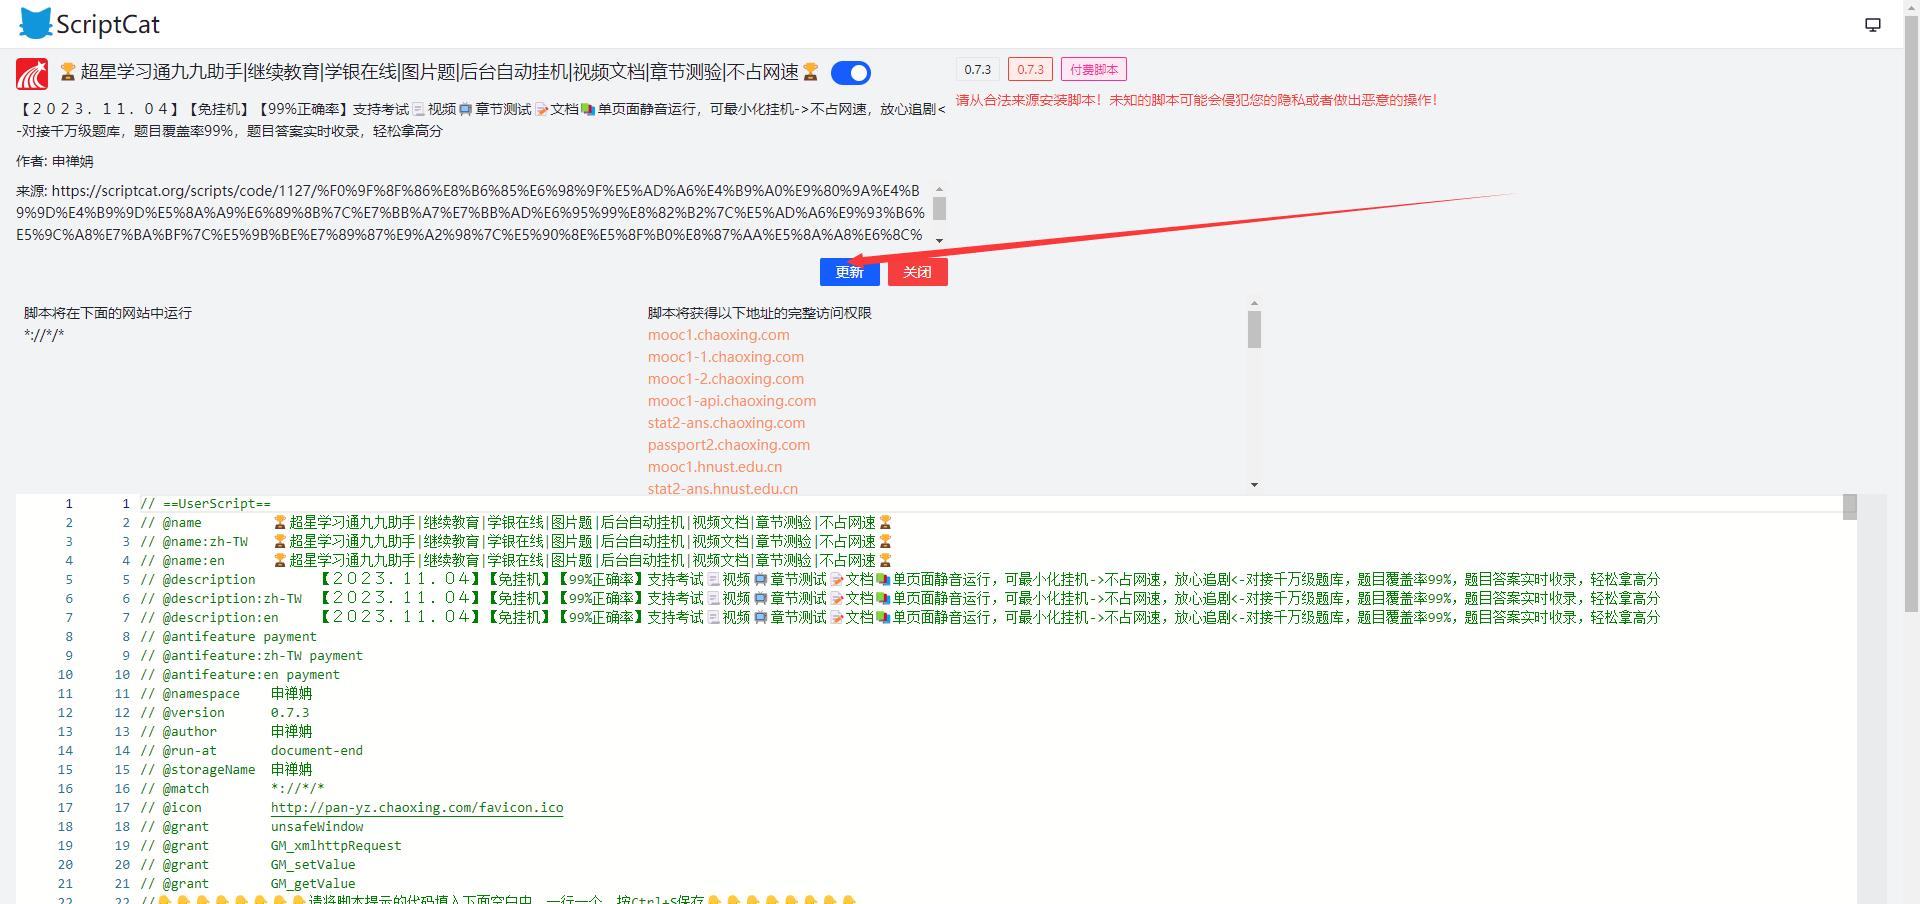Image resolution: width=1920 pixels, height=904 pixels.
Task: Open the passport2.chaoxing.com link
Action: point(728,445)
